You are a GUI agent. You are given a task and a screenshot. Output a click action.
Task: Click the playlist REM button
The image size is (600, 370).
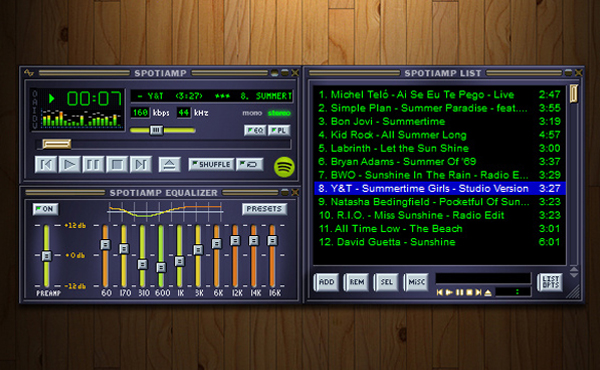pyautogui.click(x=356, y=282)
